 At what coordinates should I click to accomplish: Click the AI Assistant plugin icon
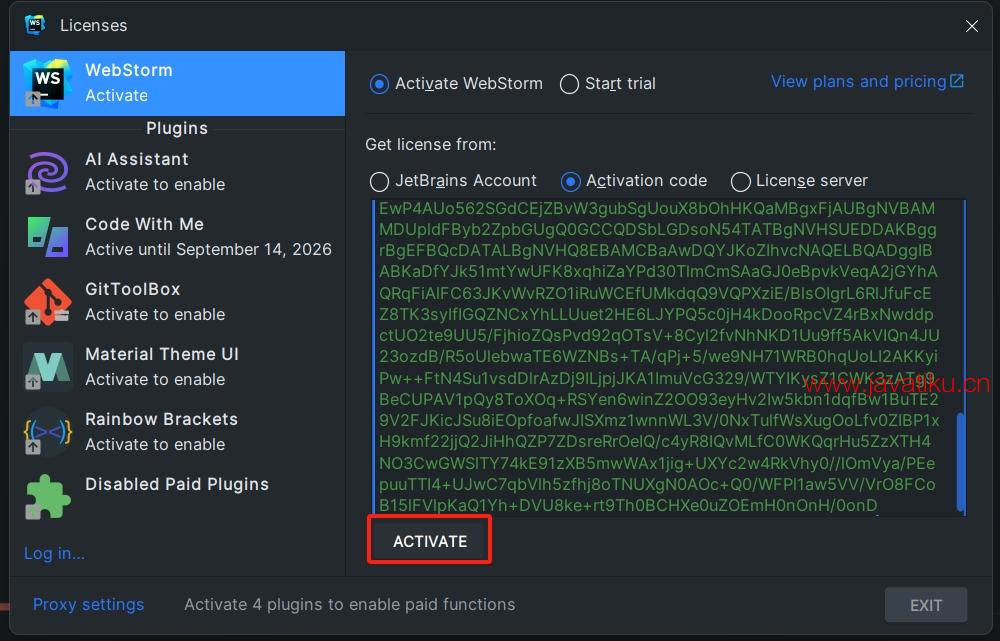[x=47, y=172]
